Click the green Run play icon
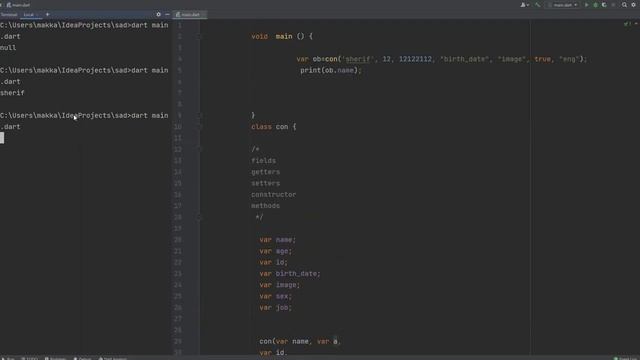This screenshot has width=640, height=360. [587, 5]
